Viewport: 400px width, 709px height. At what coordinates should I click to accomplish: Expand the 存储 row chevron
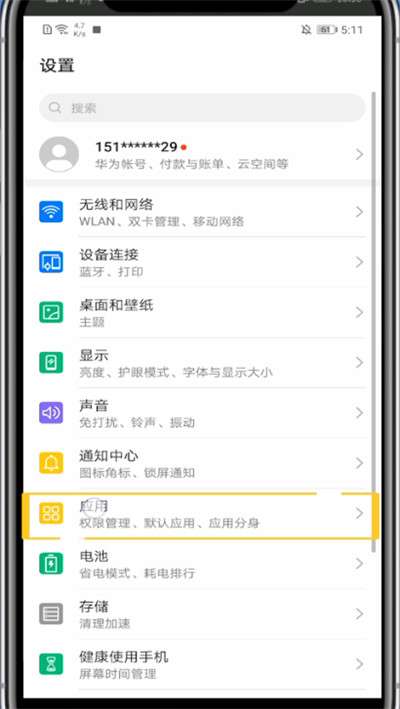[x=359, y=614]
